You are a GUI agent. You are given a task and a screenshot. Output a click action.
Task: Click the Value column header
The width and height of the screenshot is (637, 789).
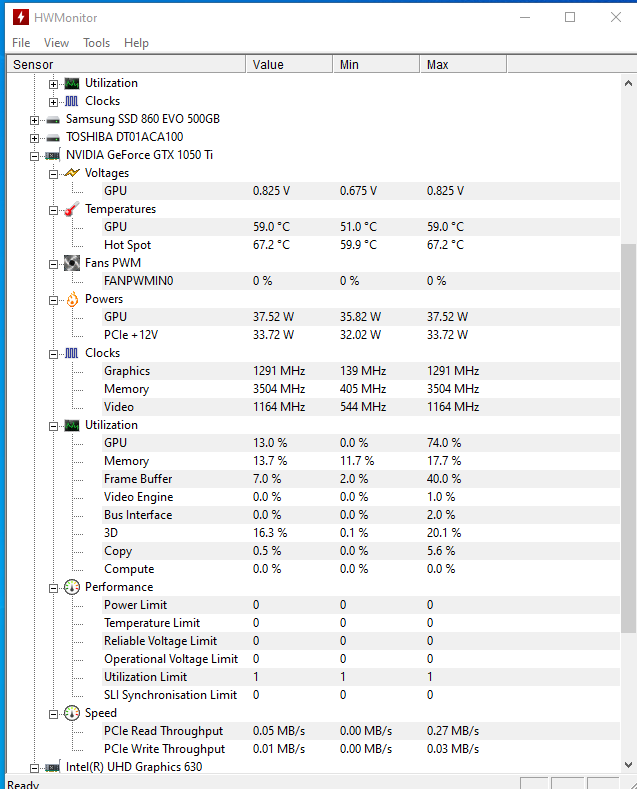[289, 64]
